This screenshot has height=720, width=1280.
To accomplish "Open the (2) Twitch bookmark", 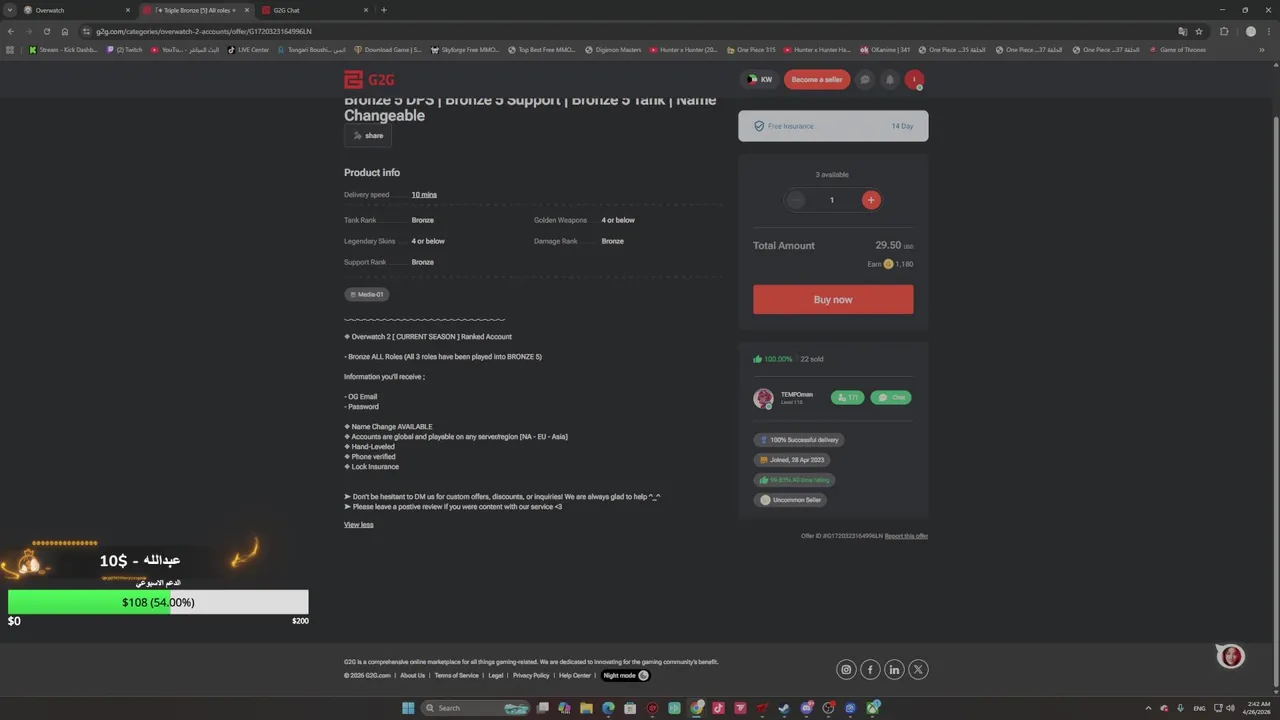I will click(x=125, y=50).
